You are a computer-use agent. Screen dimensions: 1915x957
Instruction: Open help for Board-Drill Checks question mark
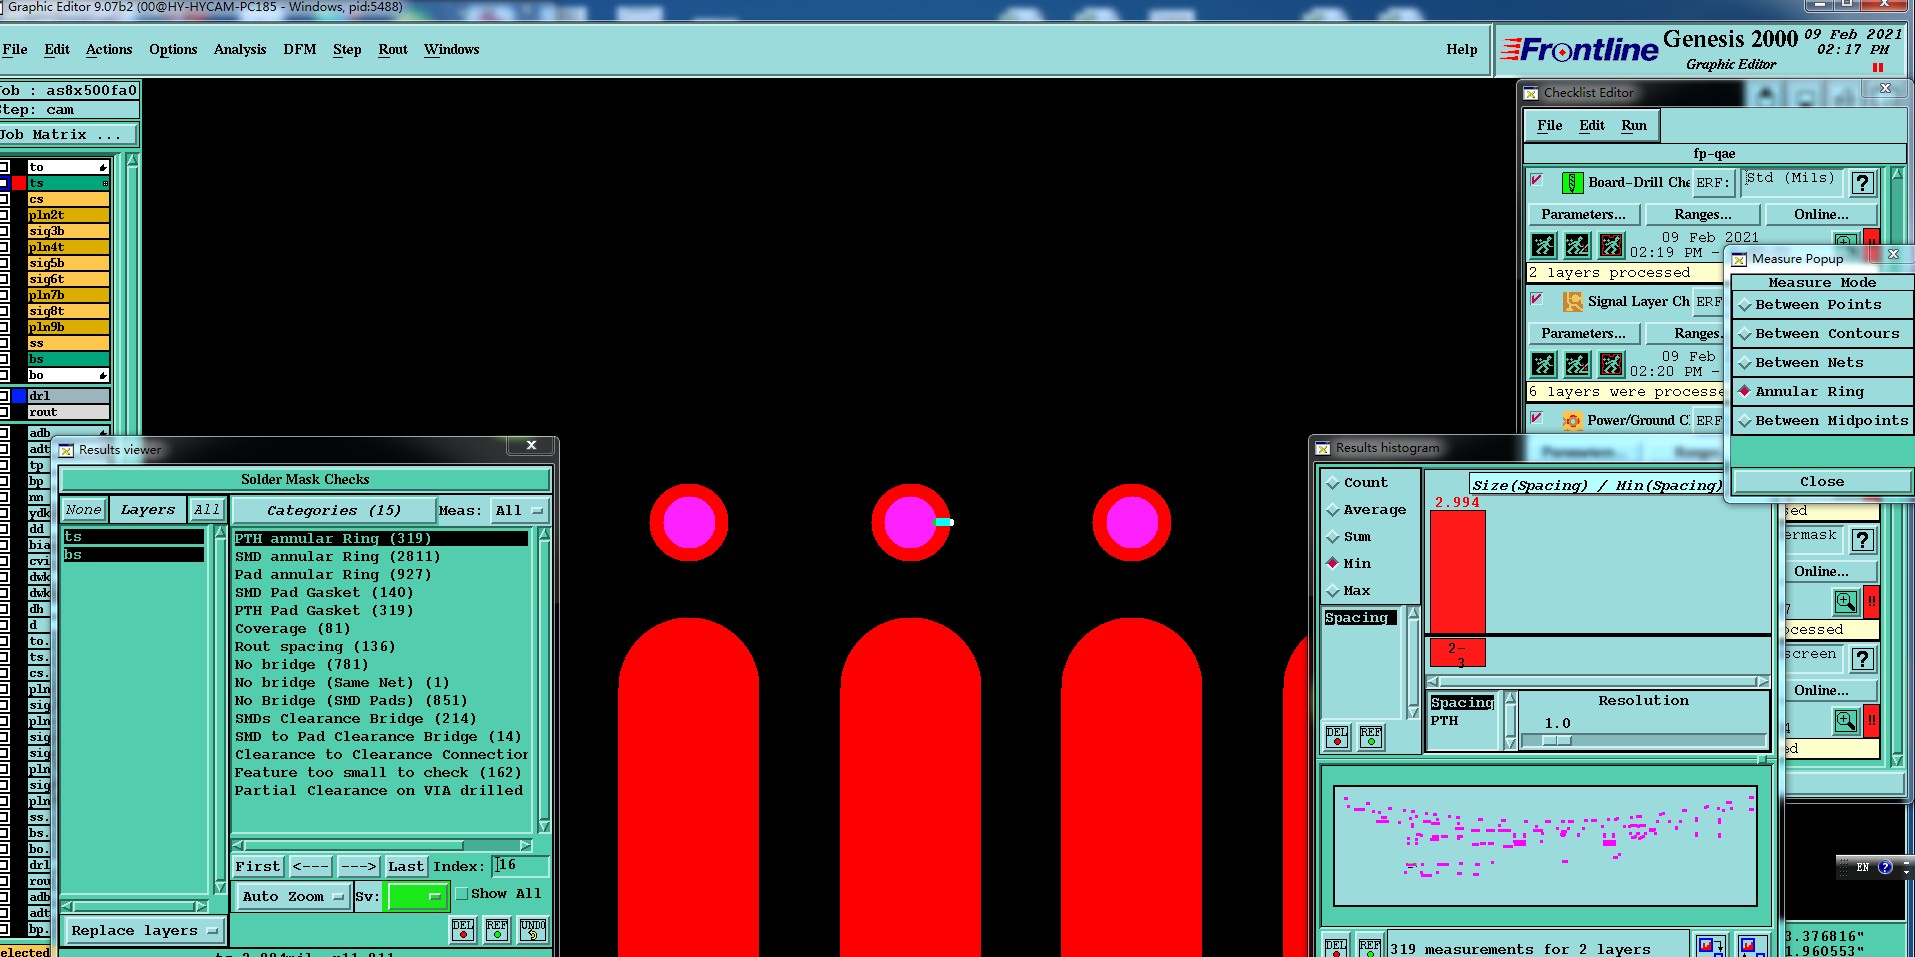coord(1862,183)
